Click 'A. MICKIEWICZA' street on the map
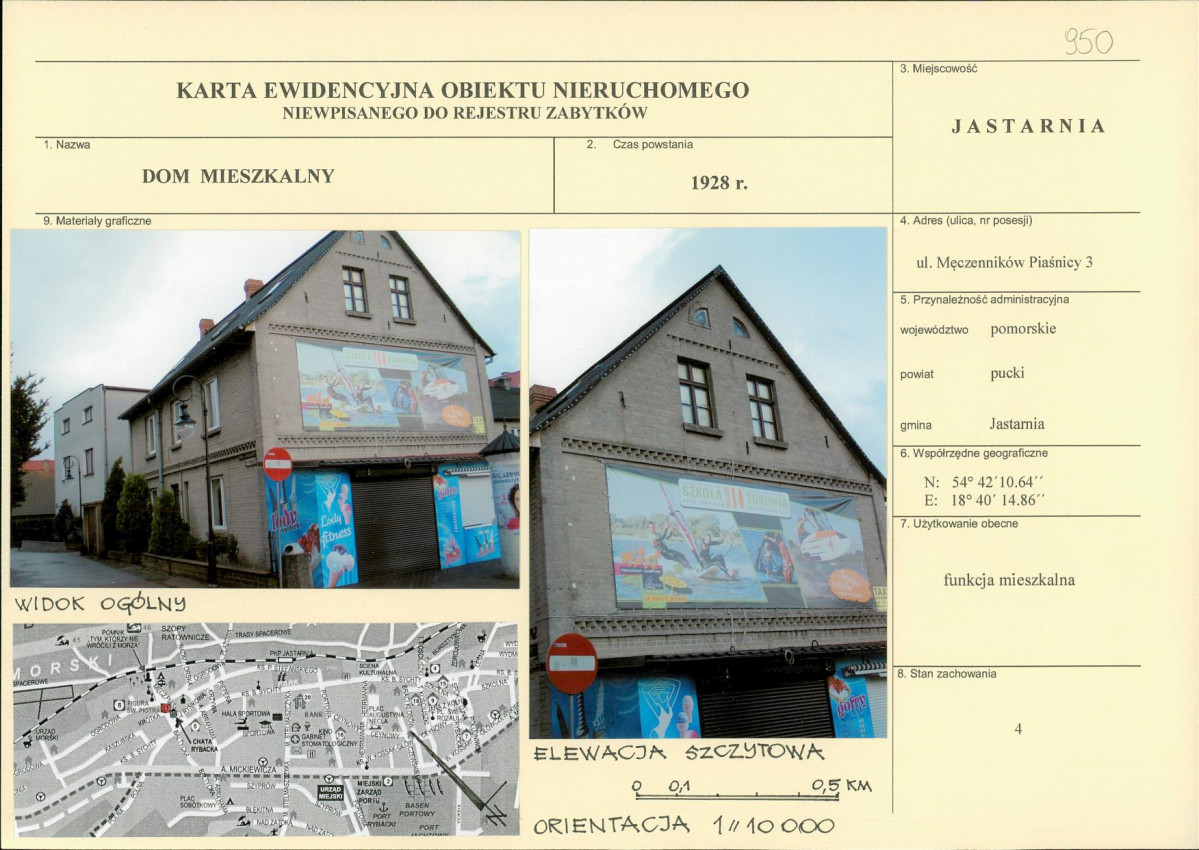 pos(248,770)
